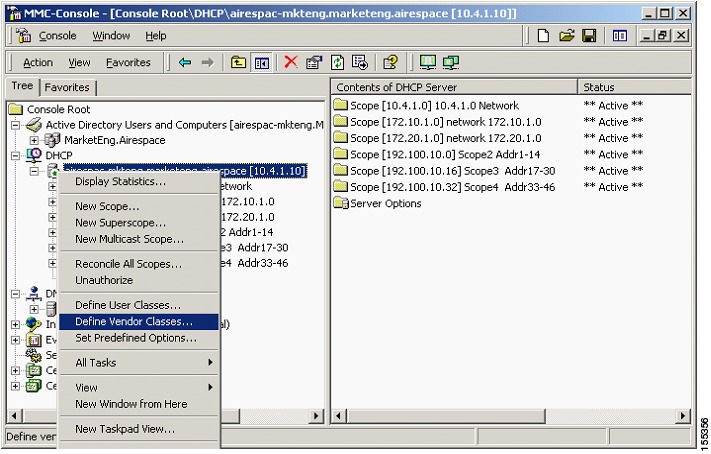The image size is (711, 454).
Task: Click the Export List toolbar icon
Action: 360,62
